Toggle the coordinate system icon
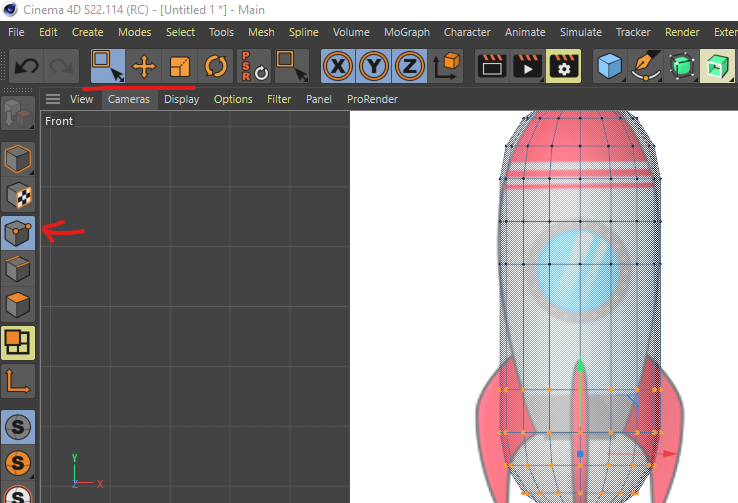 (x=446, y=66)
